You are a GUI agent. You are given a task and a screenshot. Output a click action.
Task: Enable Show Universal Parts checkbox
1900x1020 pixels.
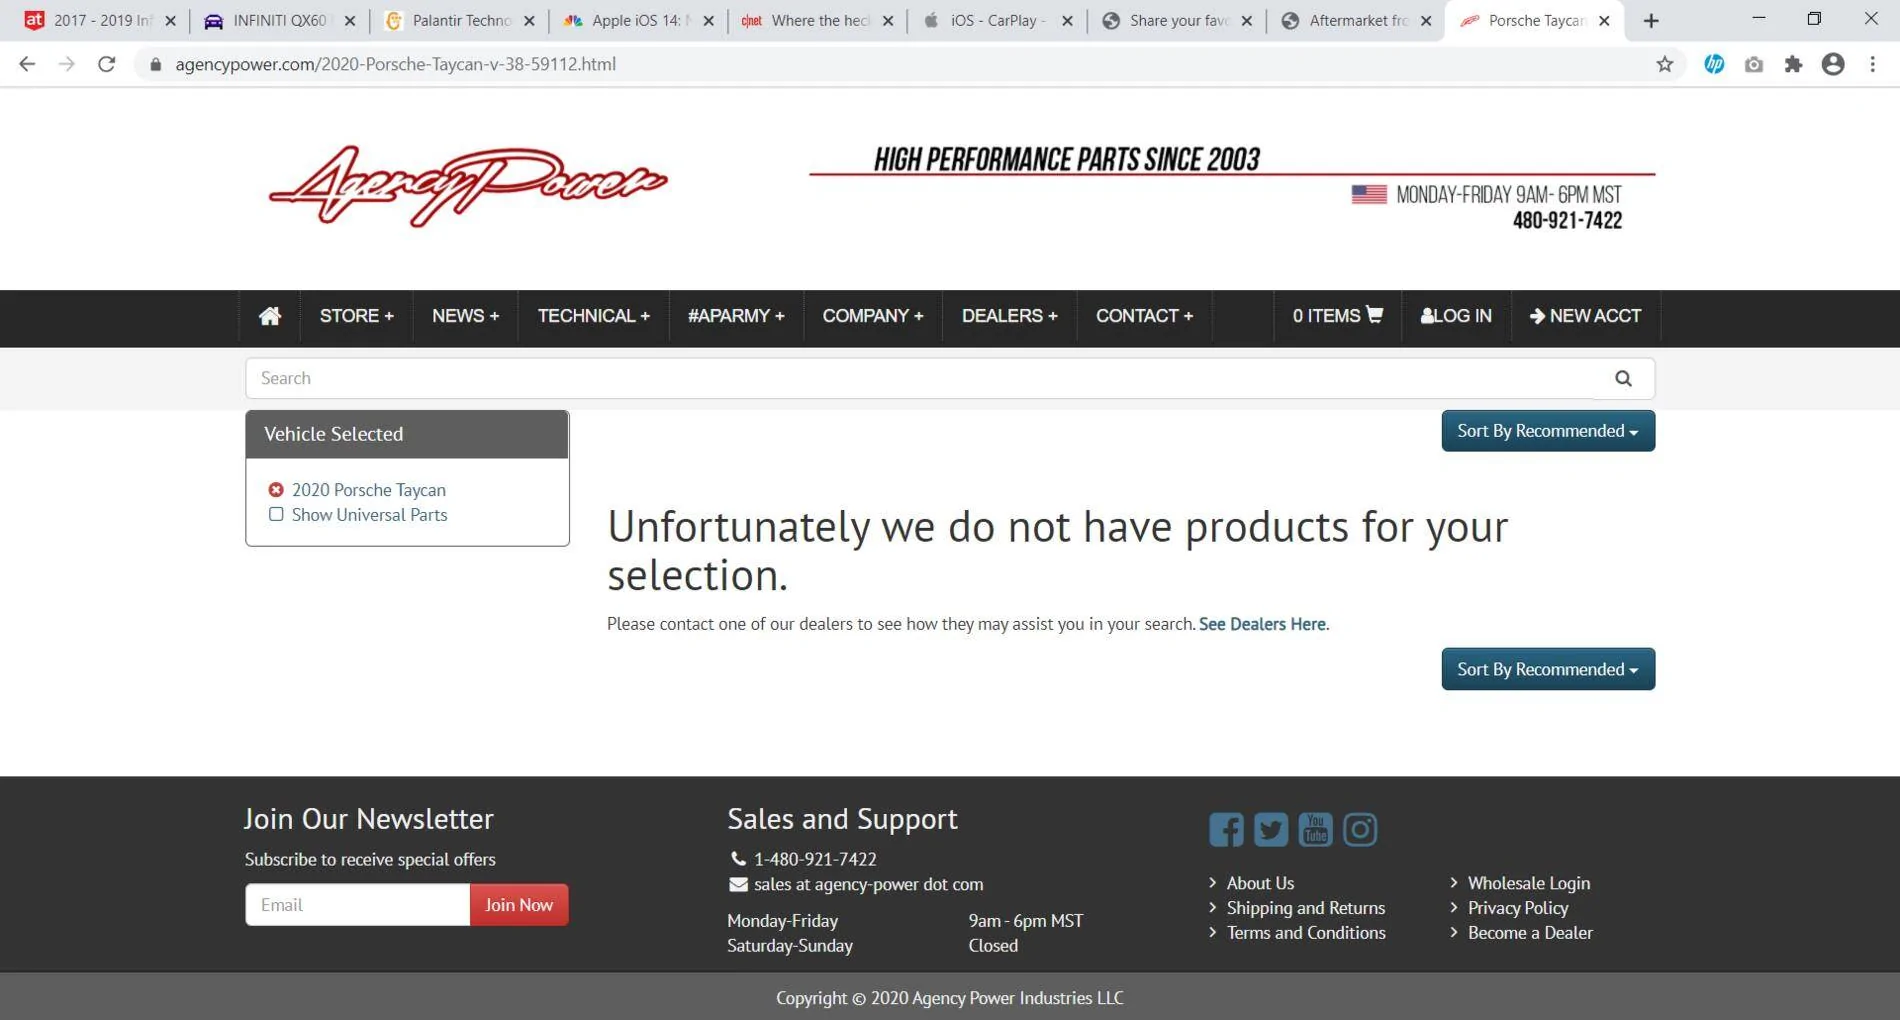276,514
